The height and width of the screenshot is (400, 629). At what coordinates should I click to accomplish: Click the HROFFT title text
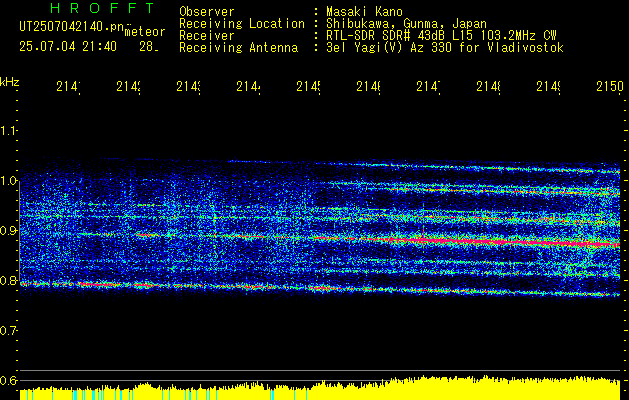pos(102,8)
